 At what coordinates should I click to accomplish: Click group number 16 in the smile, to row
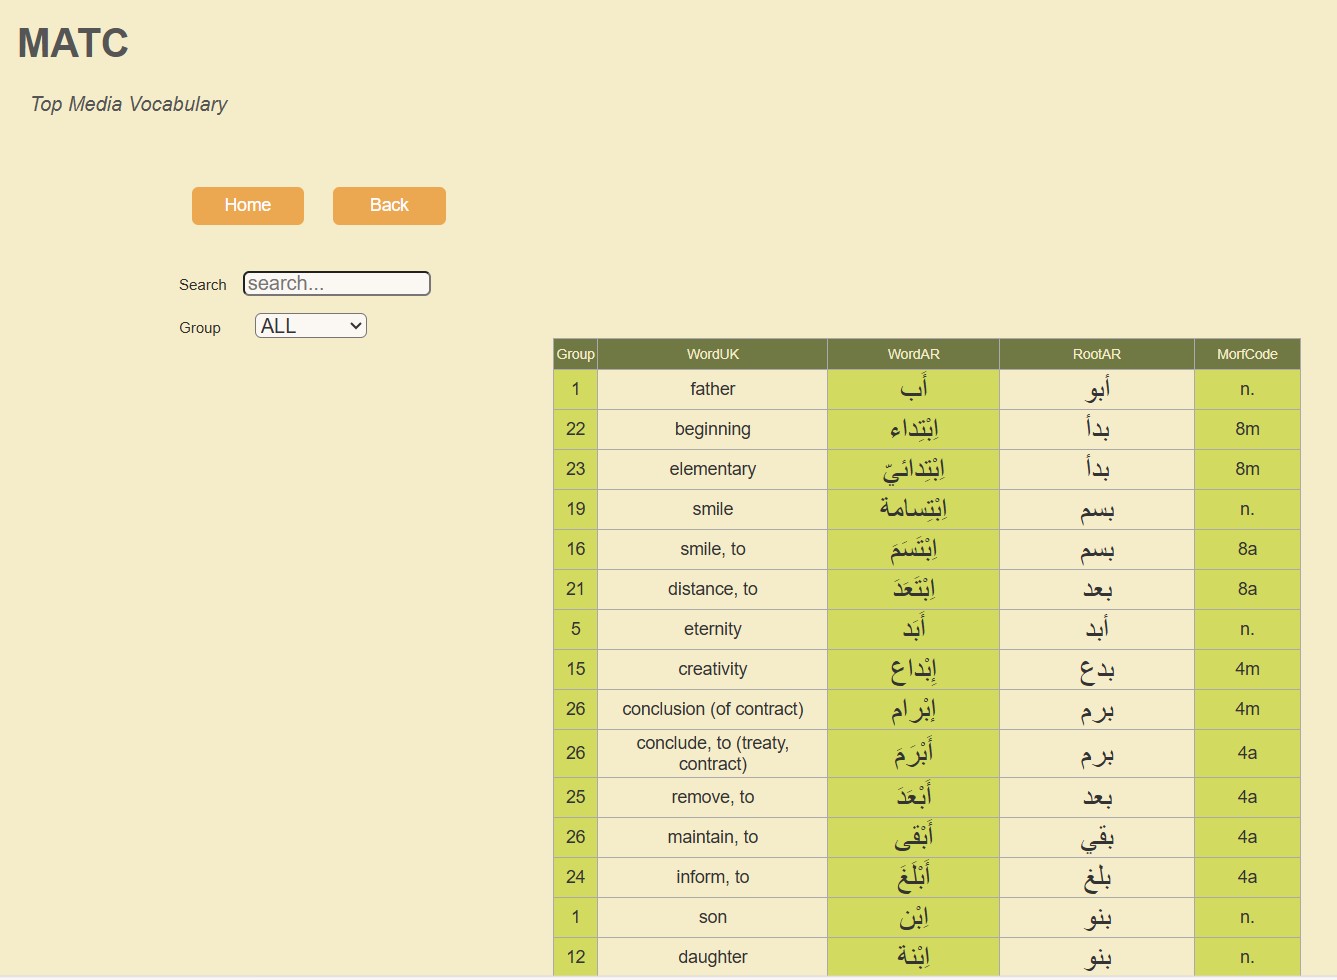(575, 549)
